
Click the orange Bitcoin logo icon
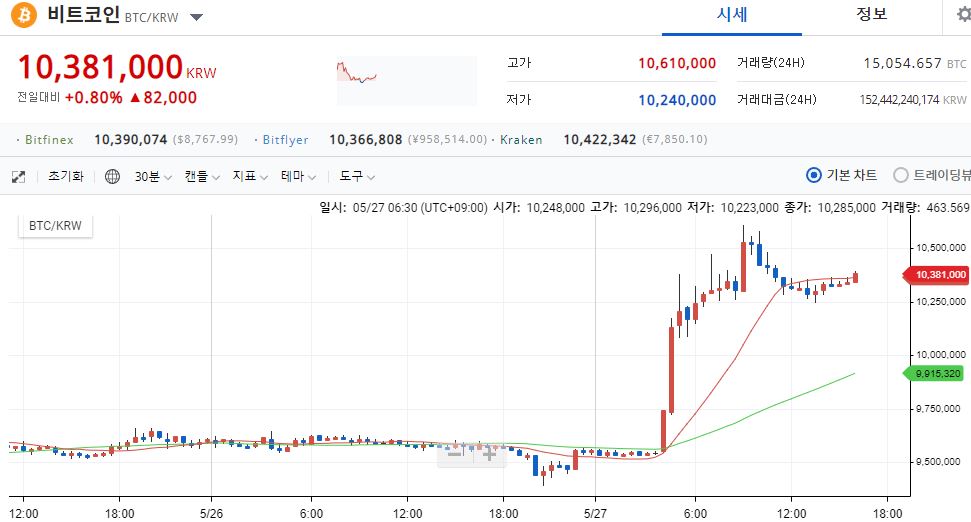coord(24,15)
